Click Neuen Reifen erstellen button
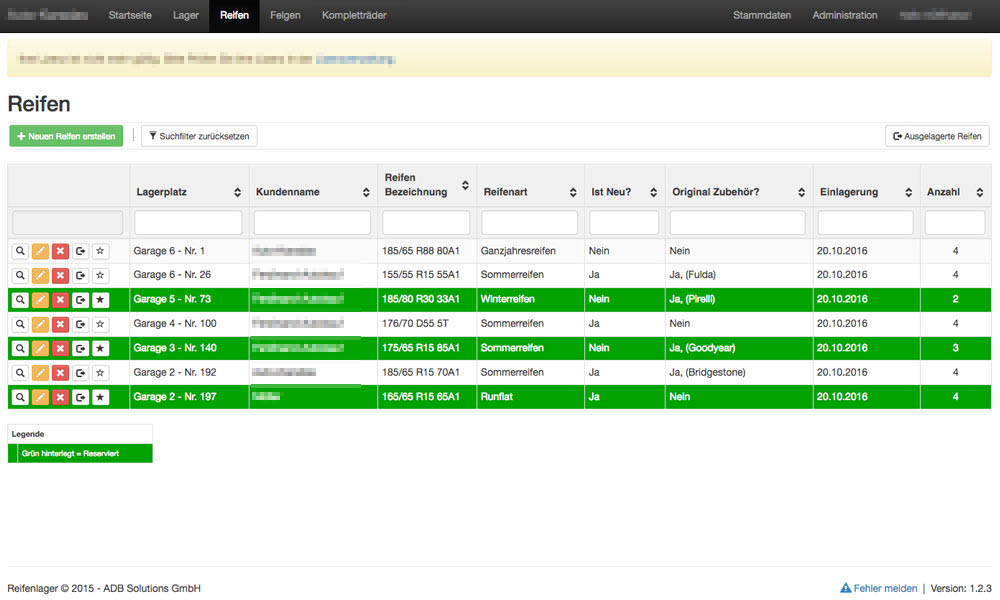Screen dimensions: 1000x600 66,136
